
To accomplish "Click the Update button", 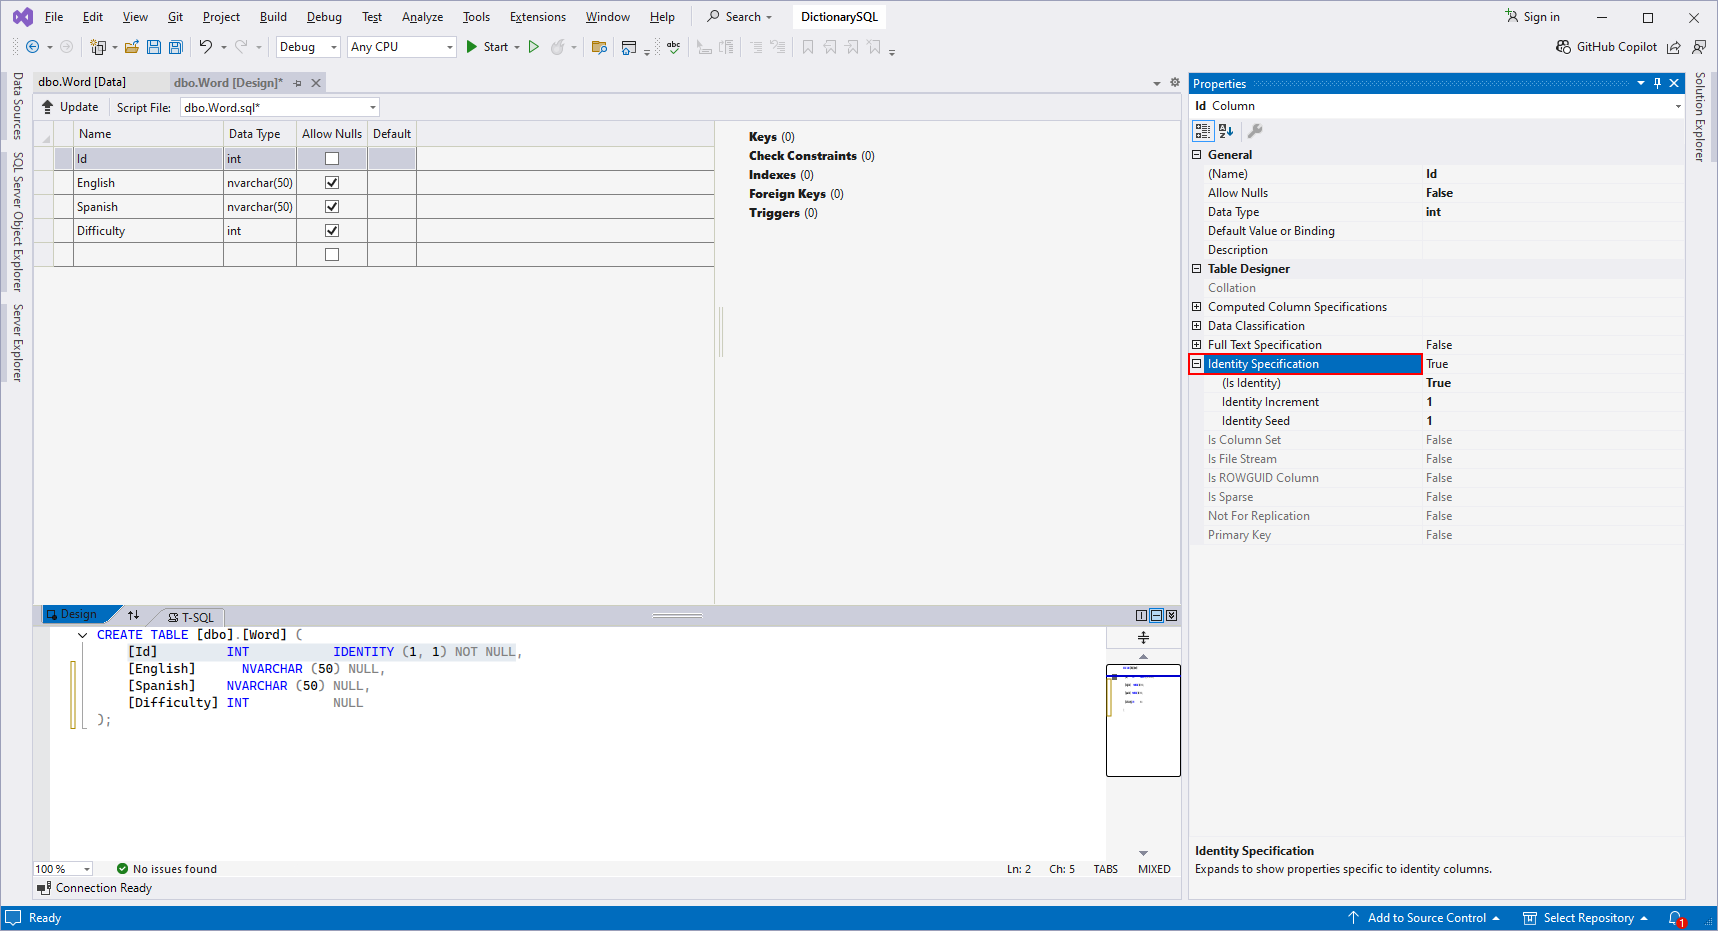I will click(69, 106).
